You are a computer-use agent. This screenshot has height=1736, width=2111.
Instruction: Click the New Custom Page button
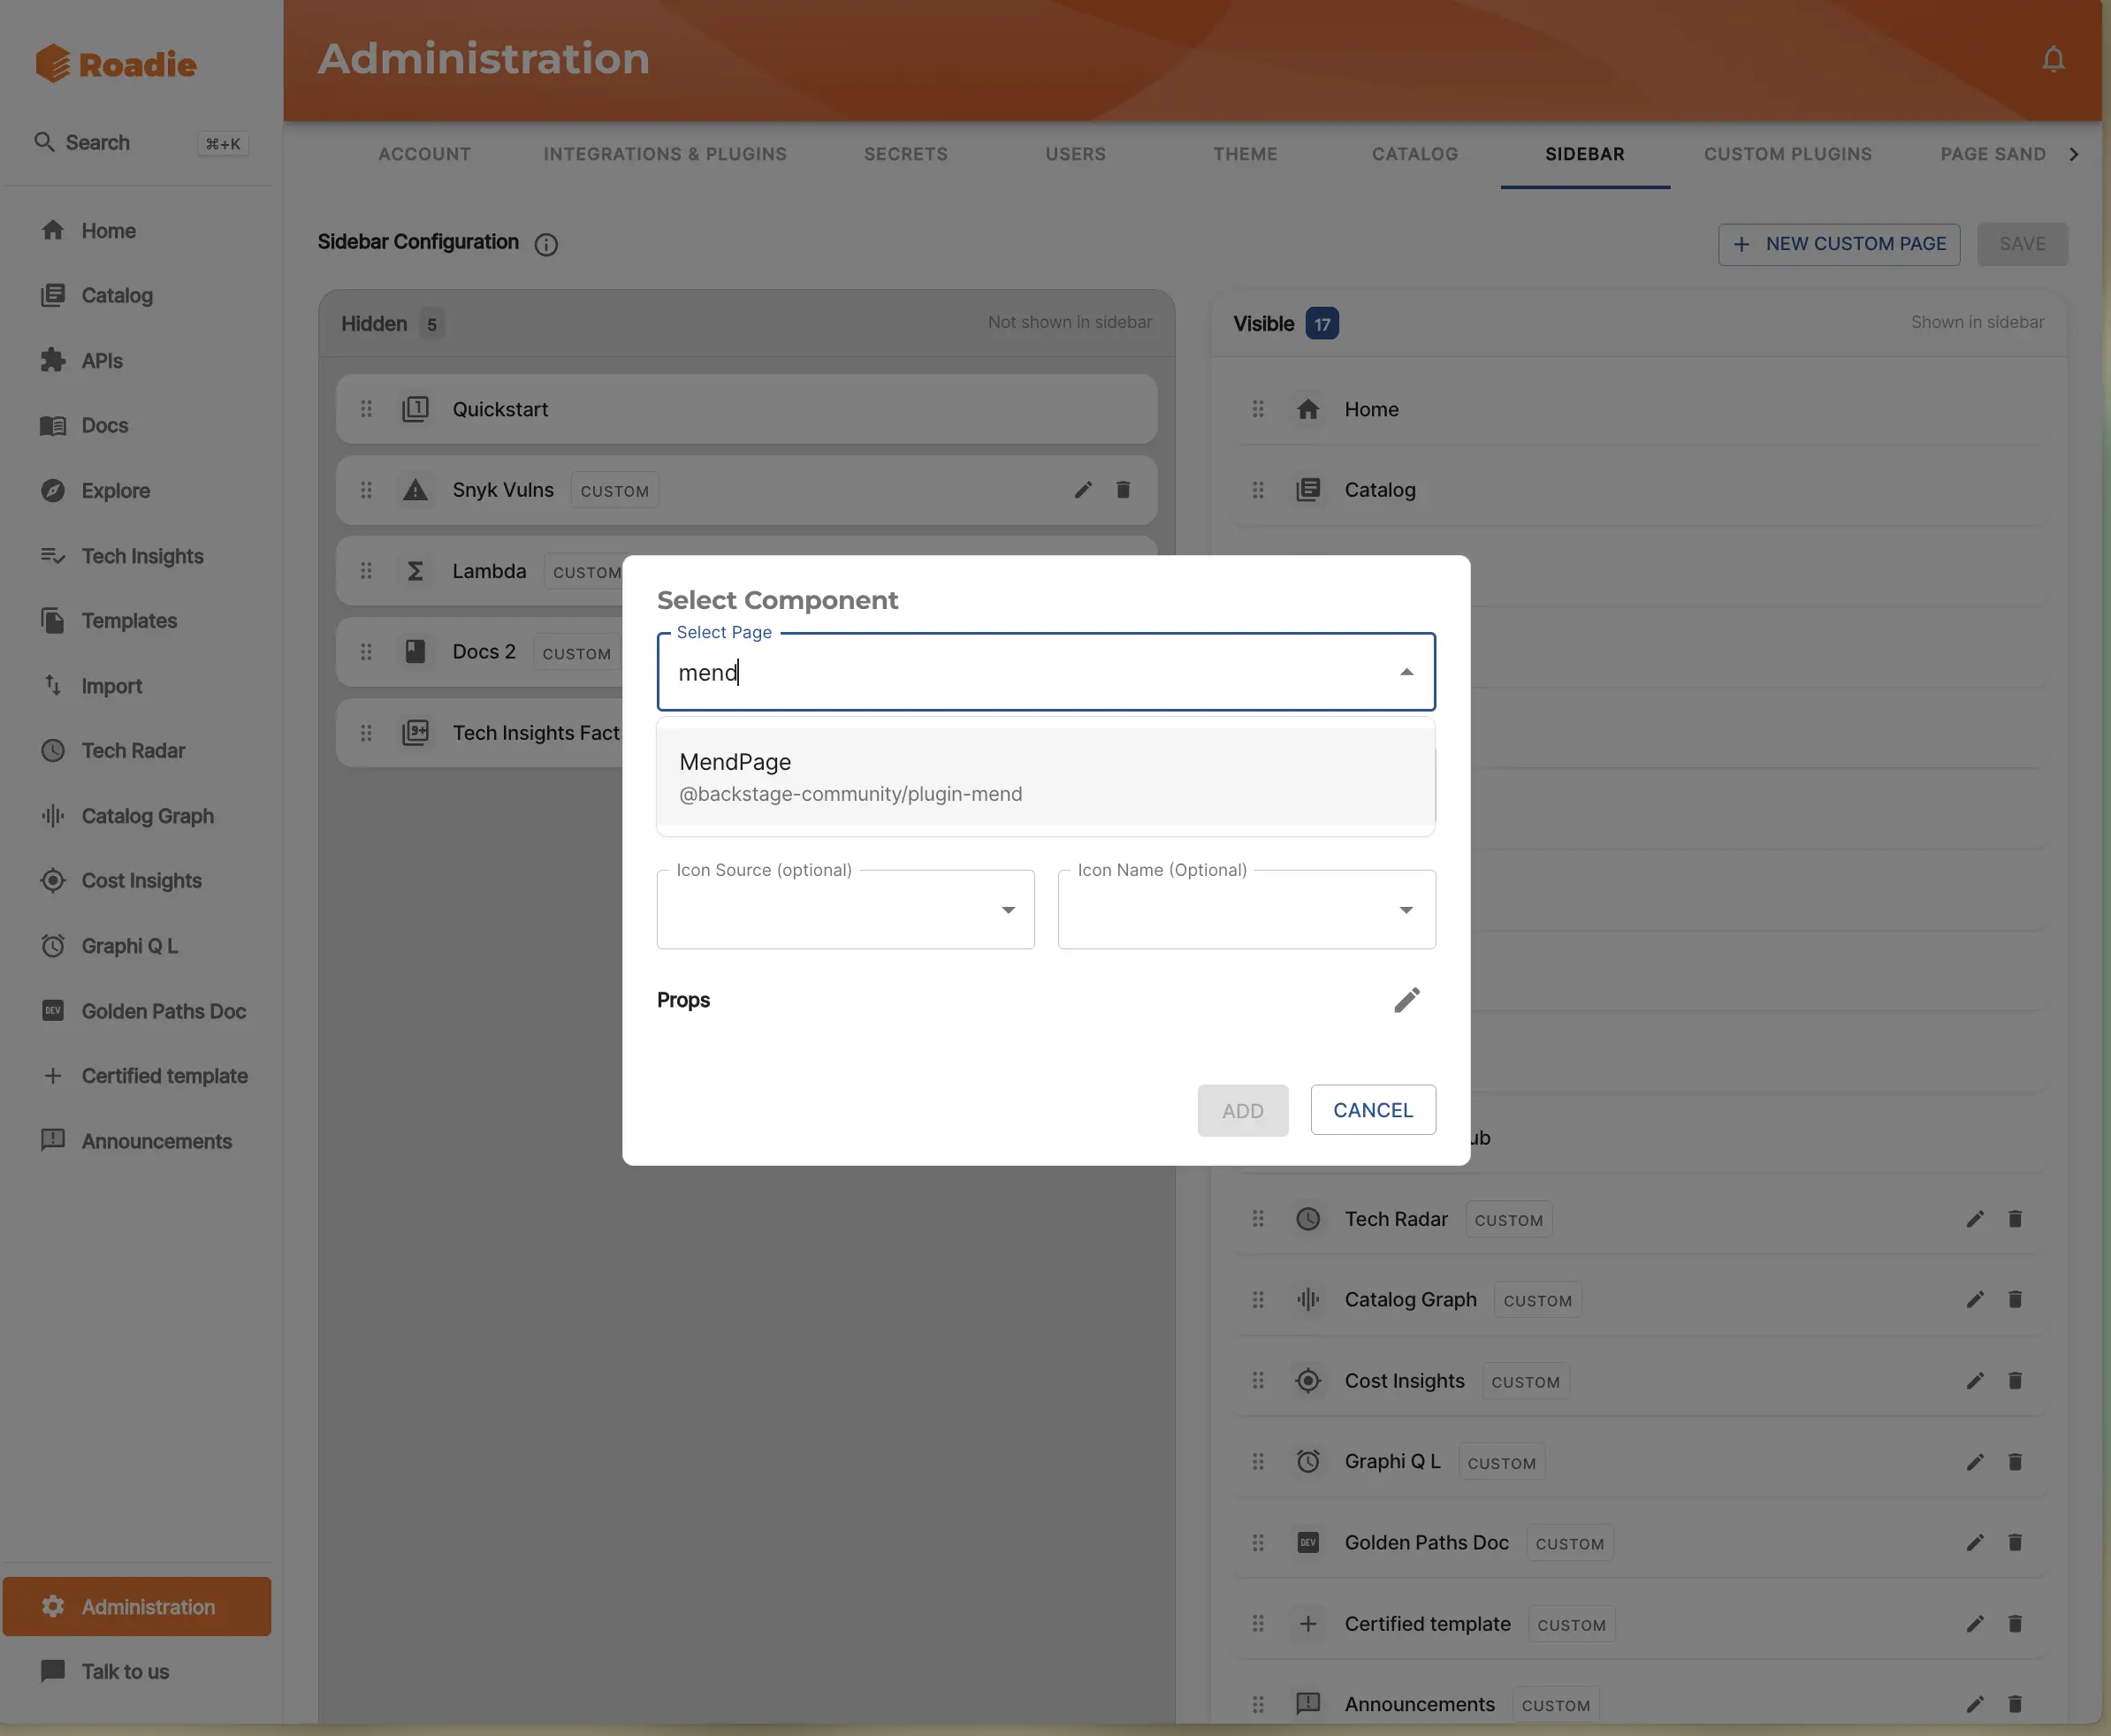point(1838,244)
